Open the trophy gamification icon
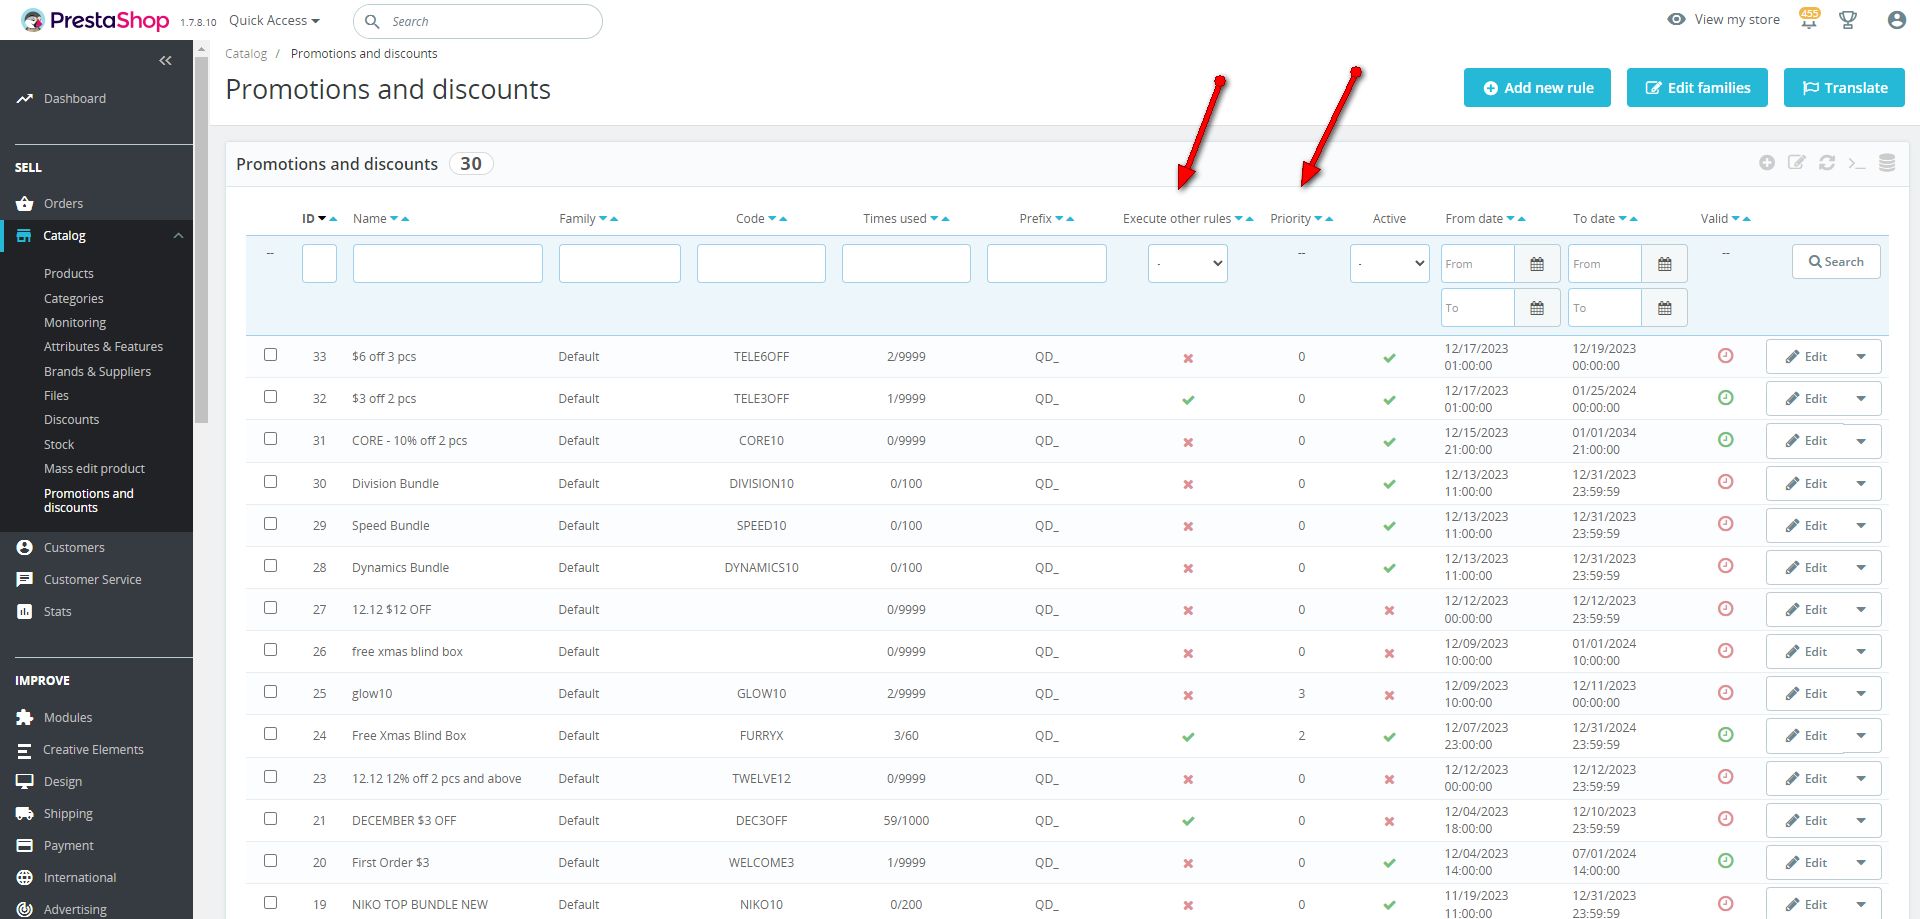The image size is (1920, 919). pos(1848,20)
